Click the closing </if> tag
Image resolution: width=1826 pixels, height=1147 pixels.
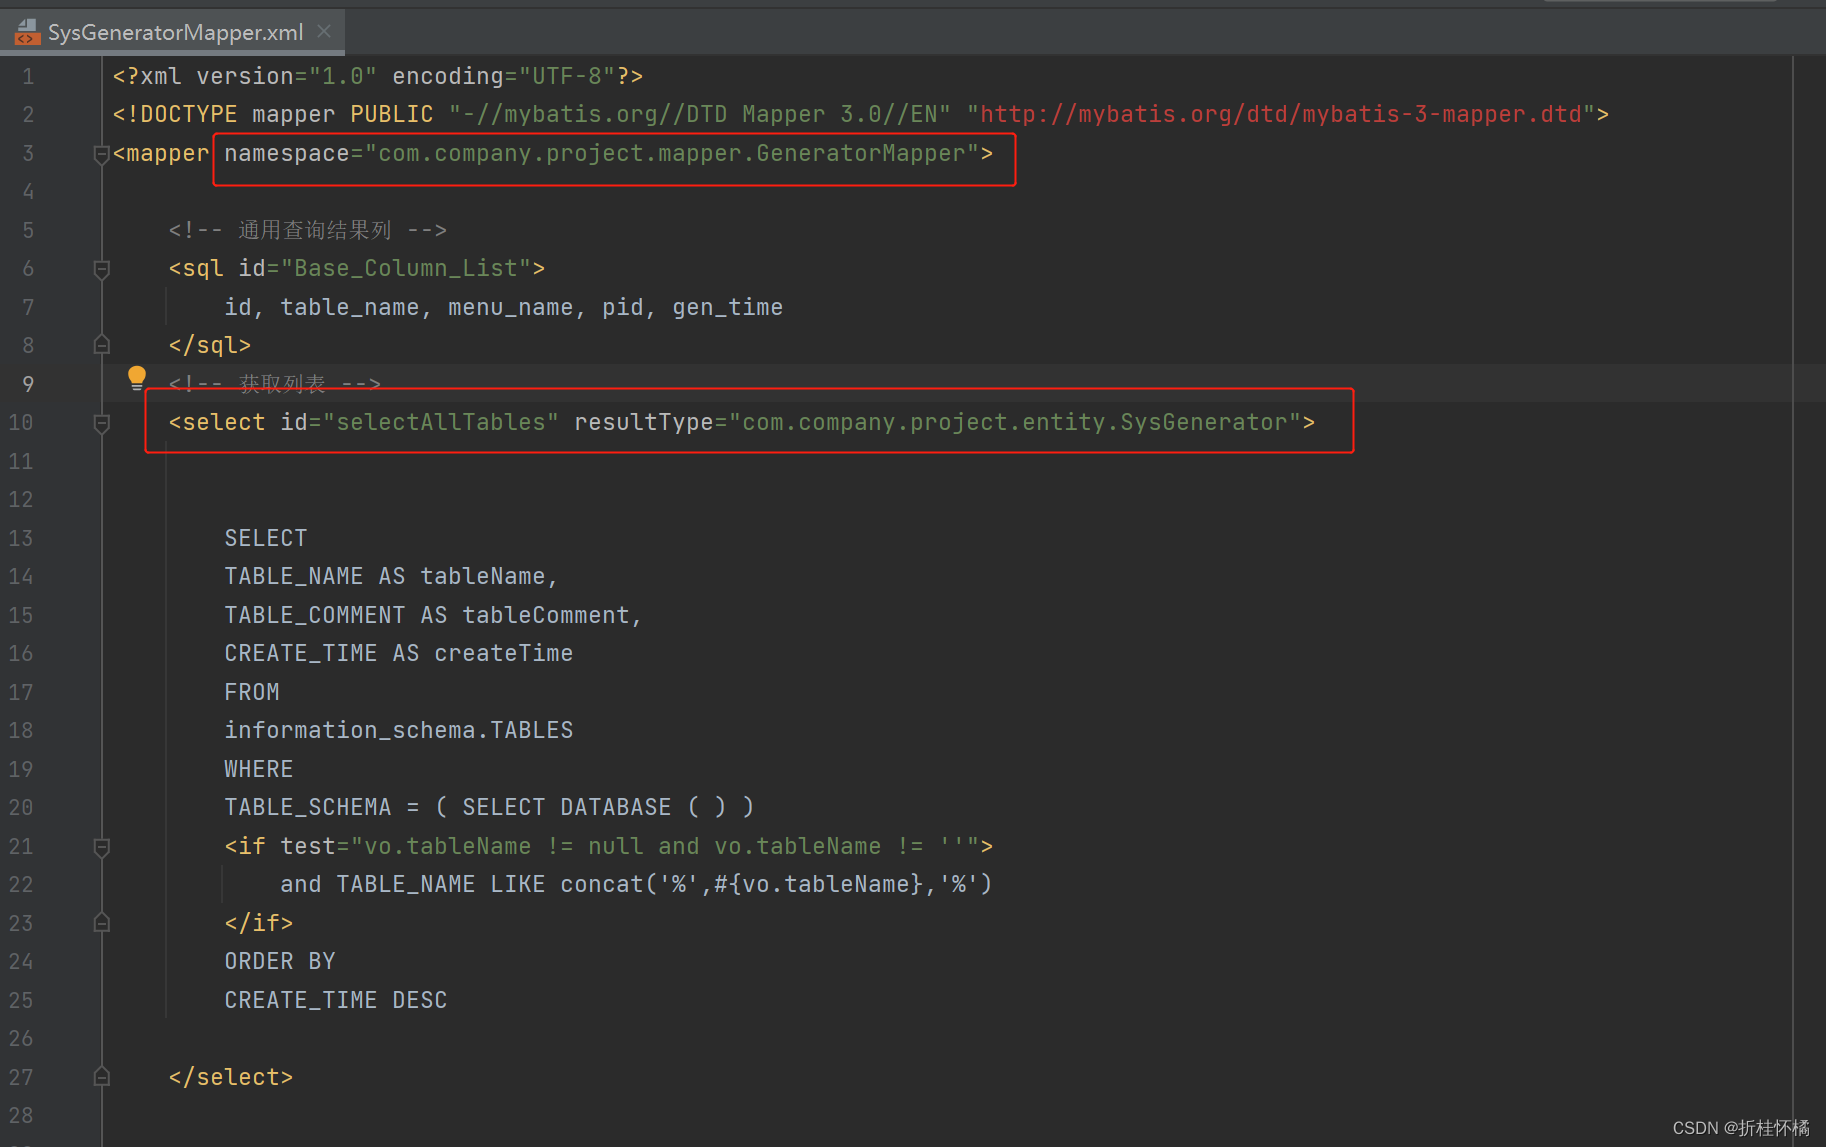pos(258,923)
